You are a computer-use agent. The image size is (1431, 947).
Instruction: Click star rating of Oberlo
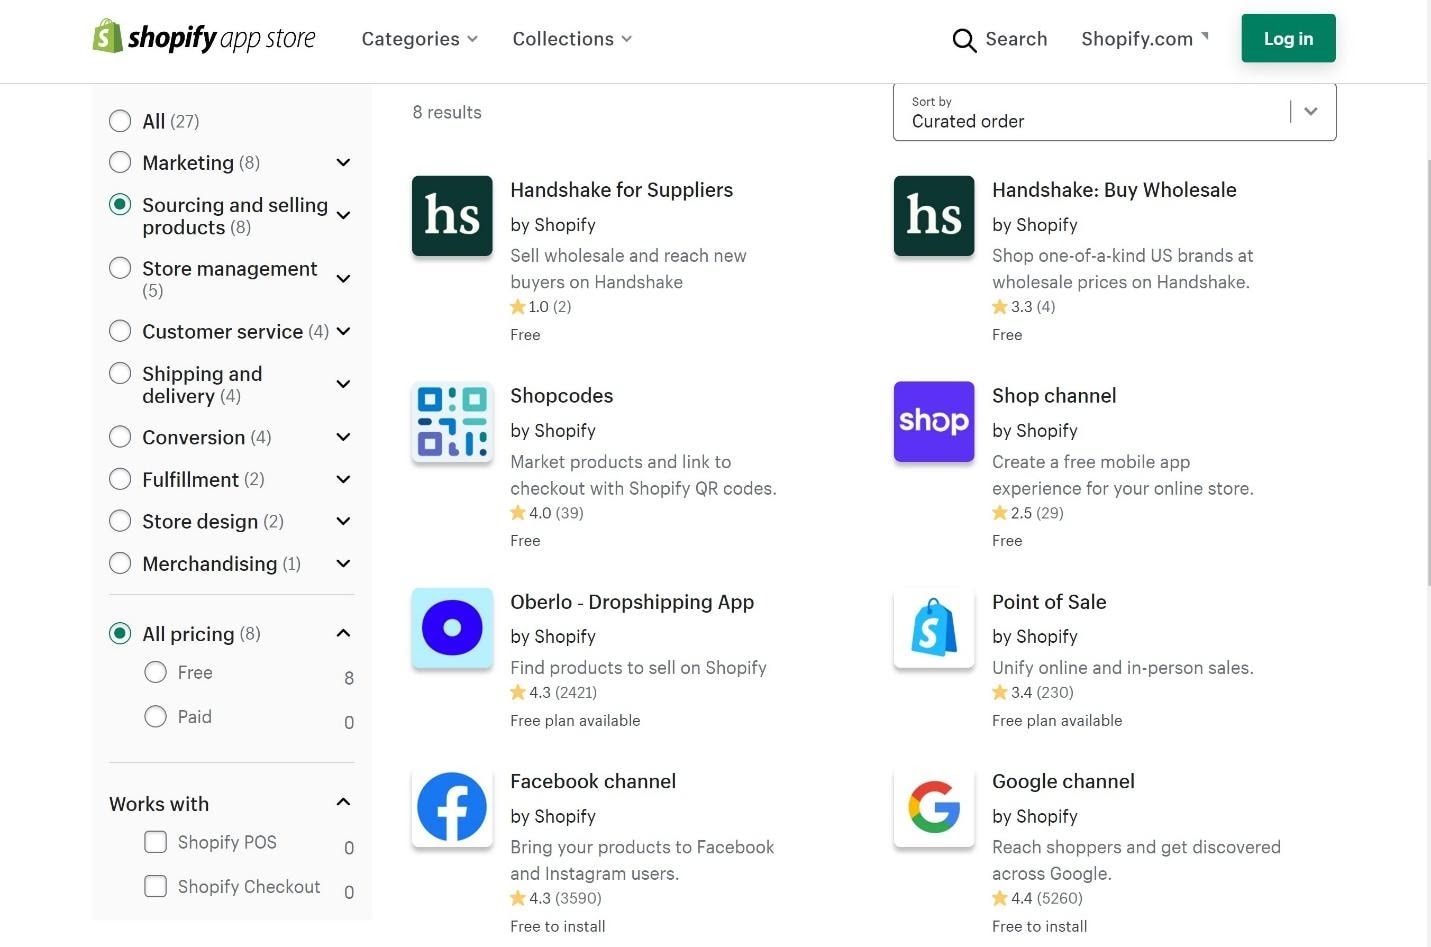click(x=553, y=692)
